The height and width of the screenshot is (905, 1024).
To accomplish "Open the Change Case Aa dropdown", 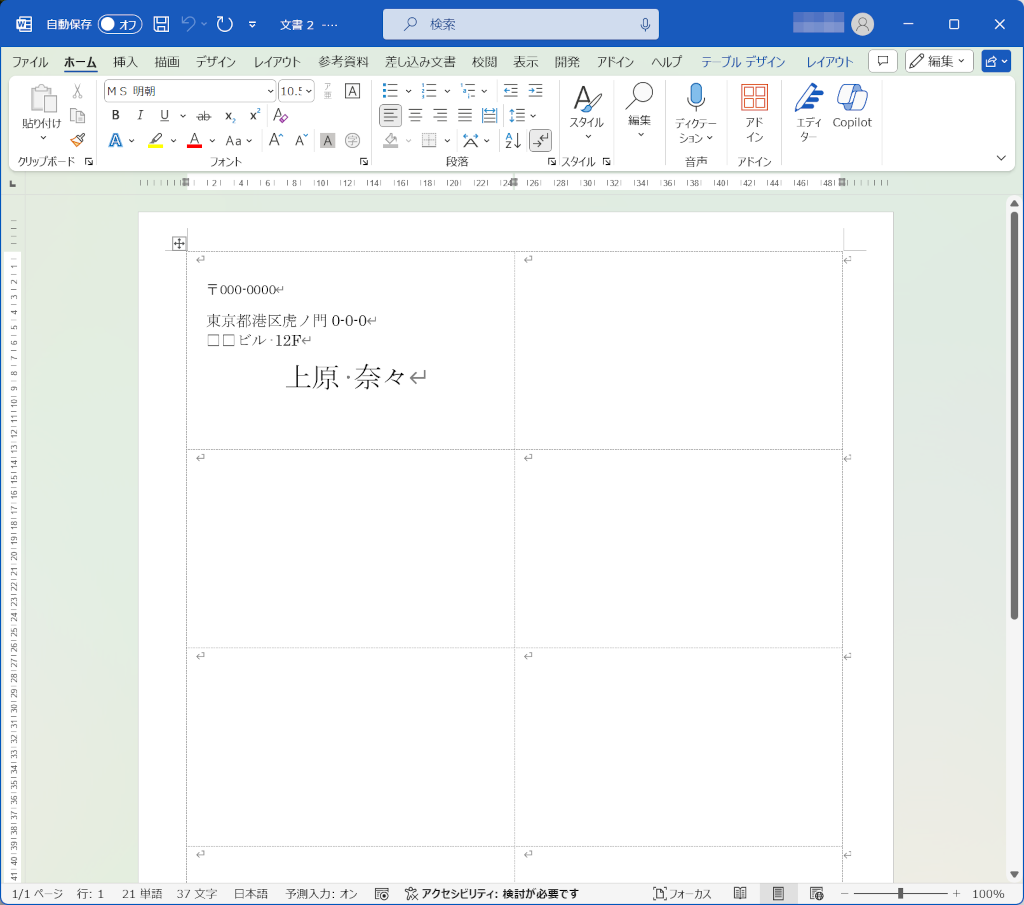I will point(238,140).
